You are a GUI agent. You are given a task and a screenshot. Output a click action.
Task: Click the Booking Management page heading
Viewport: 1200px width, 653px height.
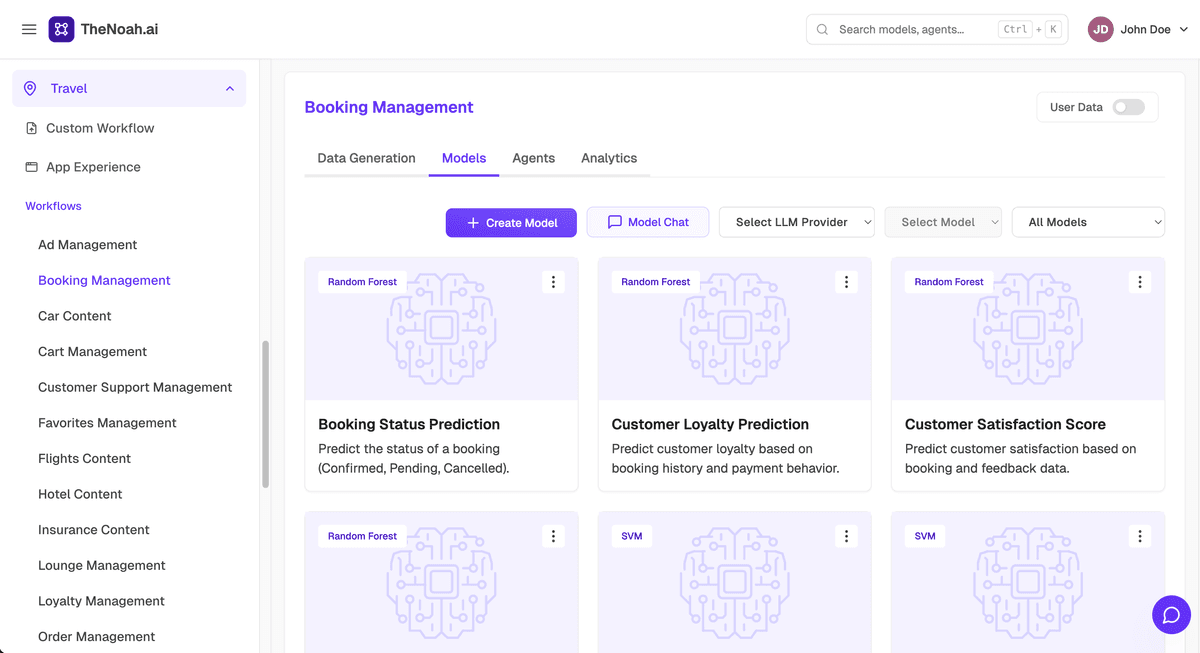click(x=389, y=107)
